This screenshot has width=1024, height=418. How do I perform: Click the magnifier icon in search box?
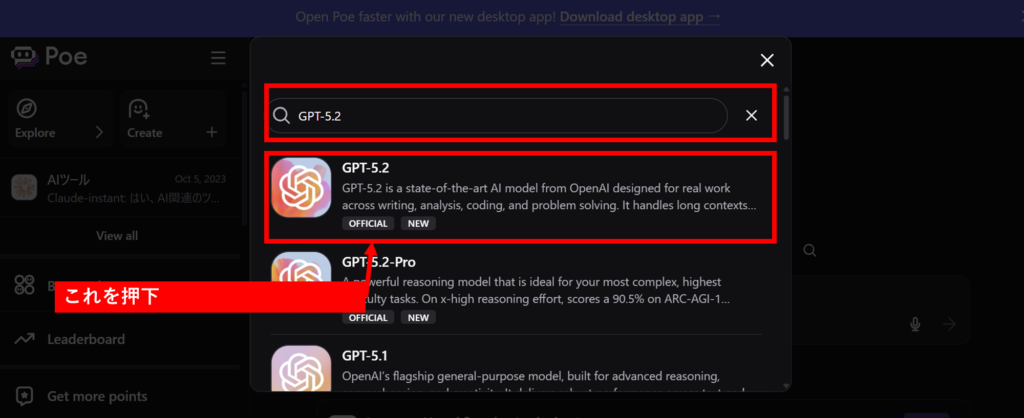[x=281, y=116]
